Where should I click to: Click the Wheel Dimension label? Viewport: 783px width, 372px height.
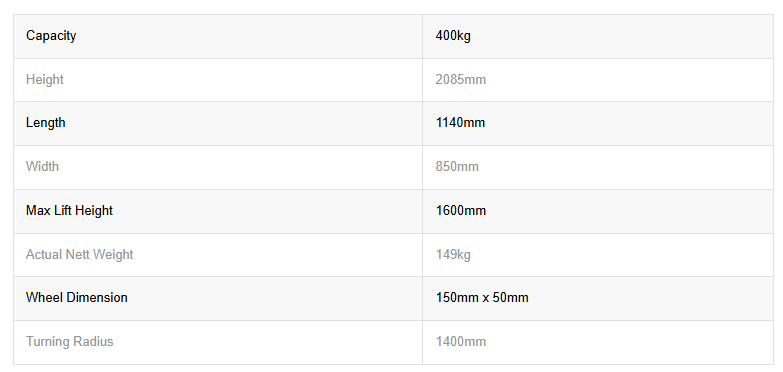76,298
